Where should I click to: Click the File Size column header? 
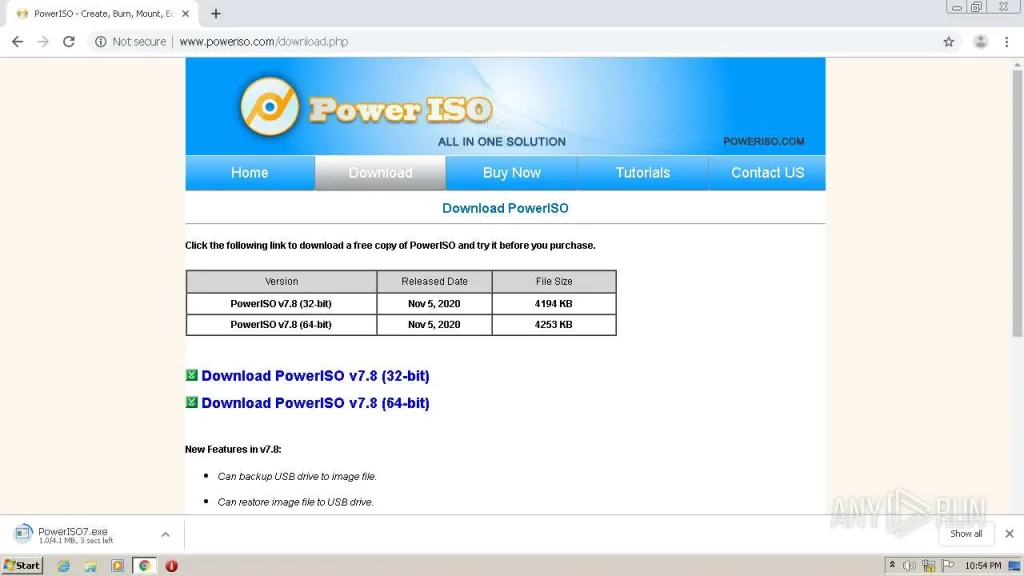(x=554, y=281)
